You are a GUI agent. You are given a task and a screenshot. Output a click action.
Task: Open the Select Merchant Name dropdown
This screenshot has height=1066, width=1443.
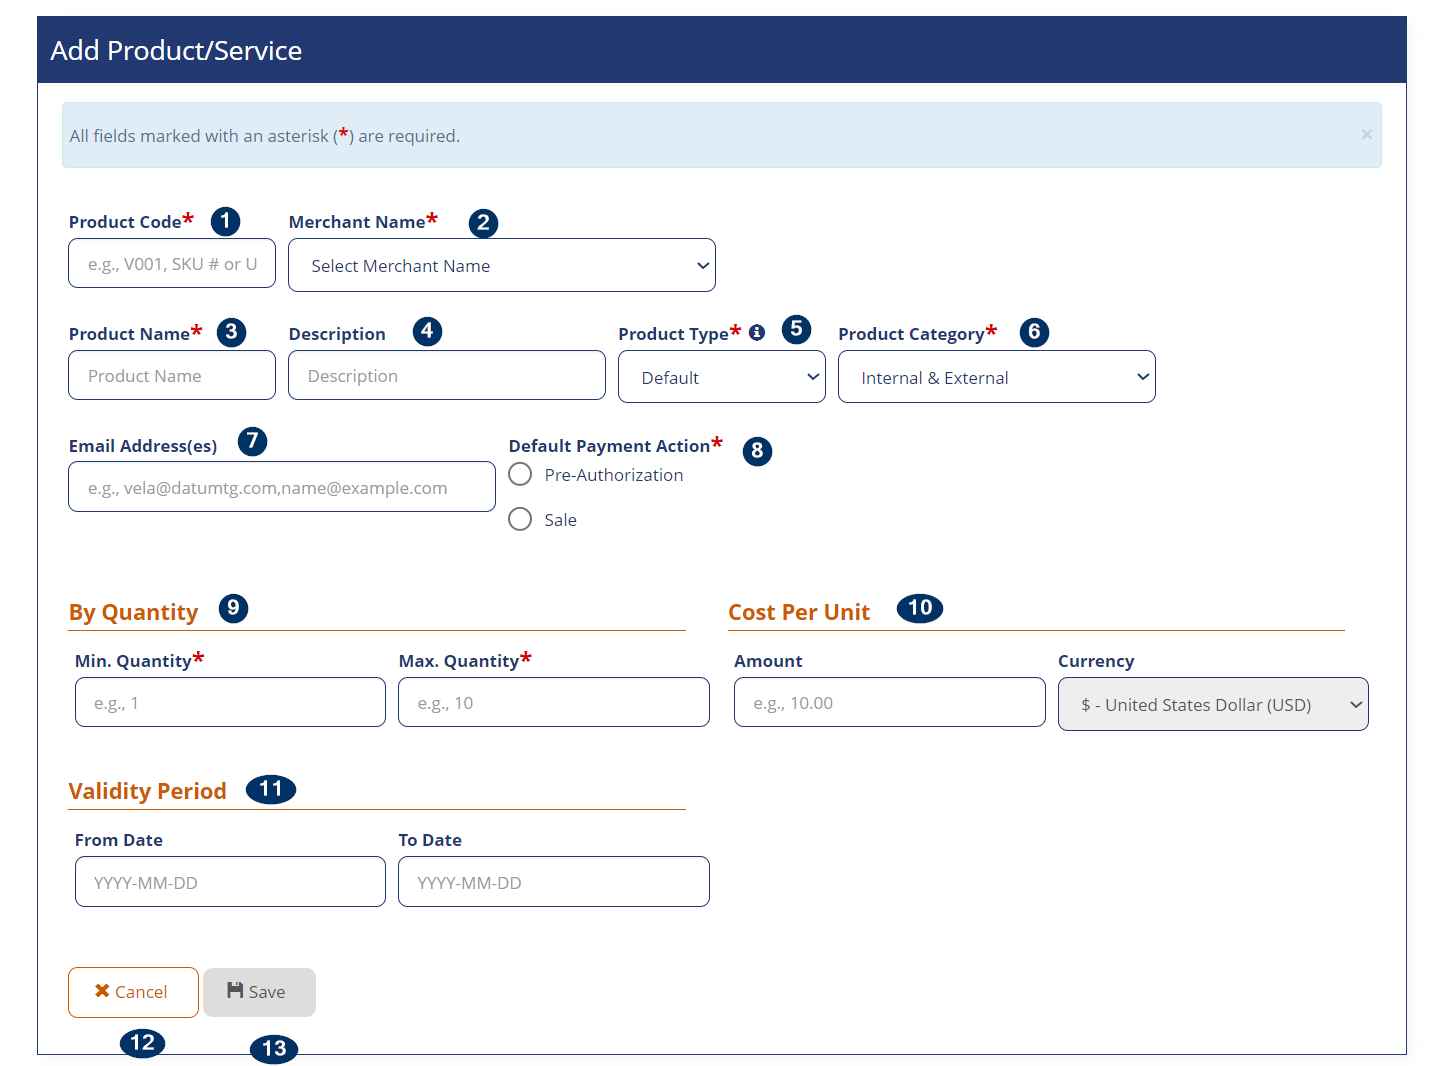coord(501,266)
